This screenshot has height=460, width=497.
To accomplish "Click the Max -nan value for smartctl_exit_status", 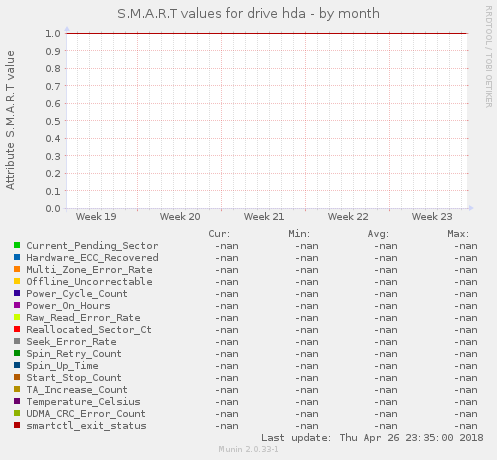I will coord(466,426).
